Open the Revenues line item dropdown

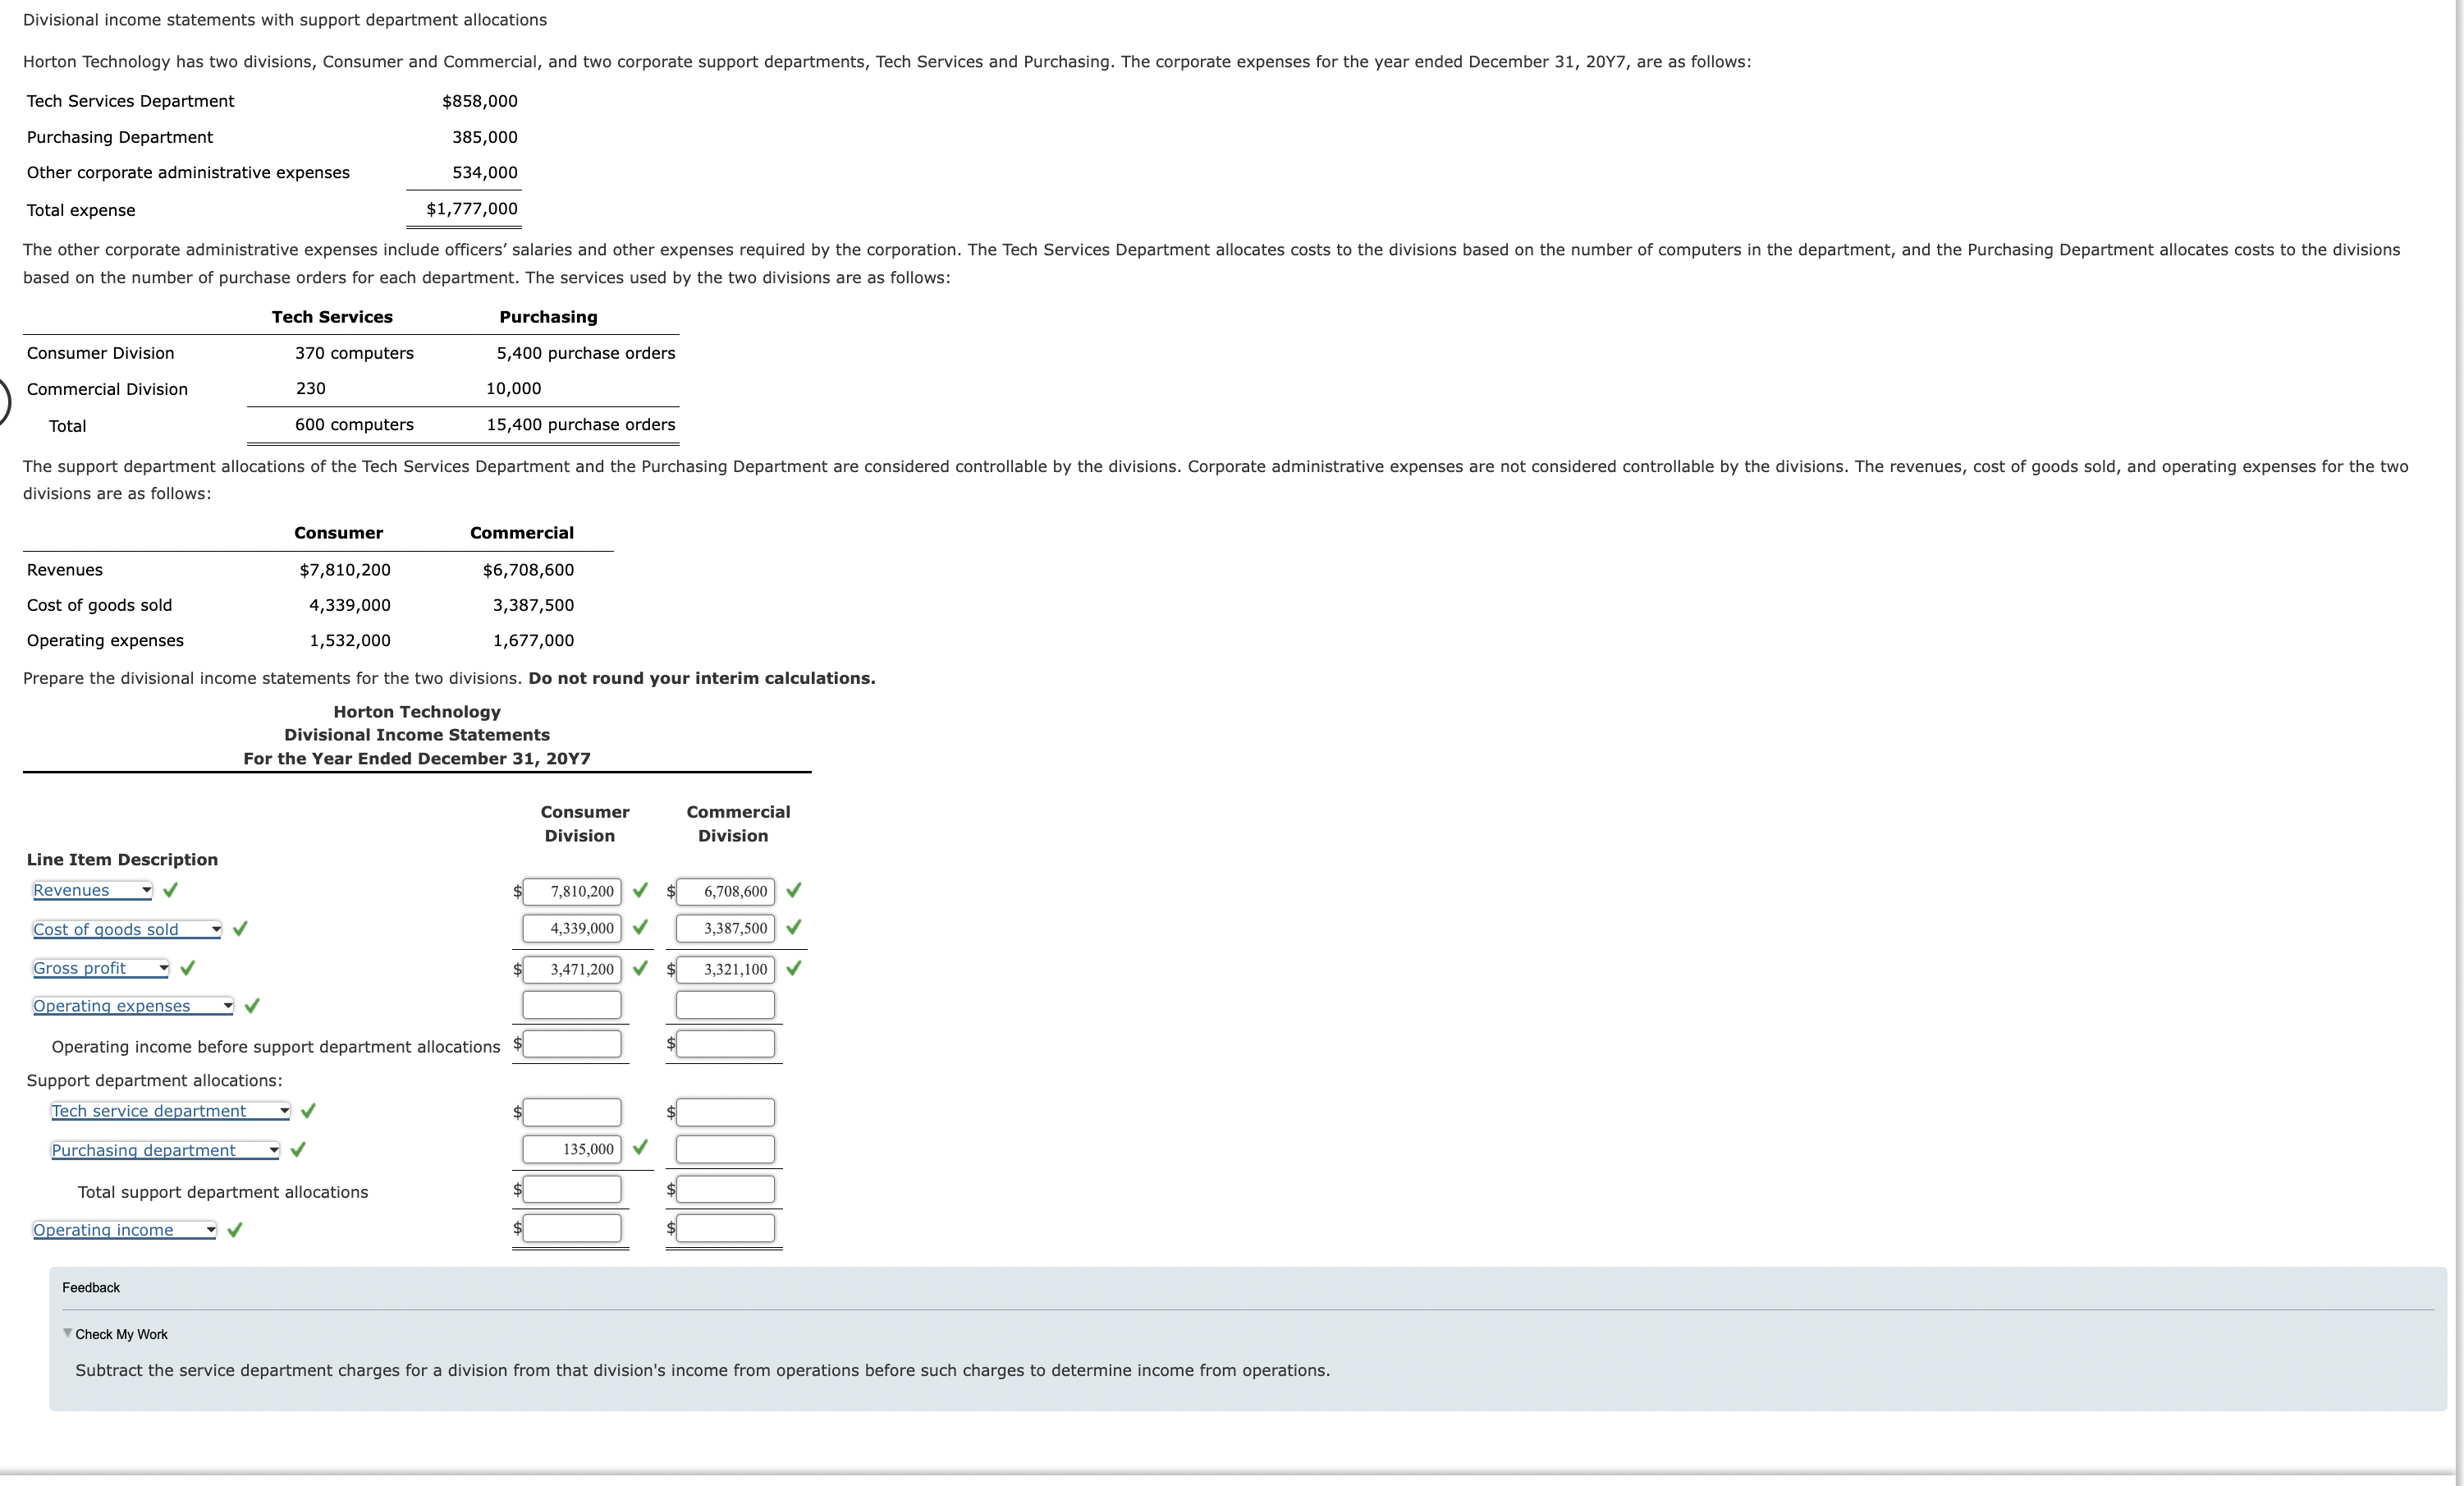92,890
